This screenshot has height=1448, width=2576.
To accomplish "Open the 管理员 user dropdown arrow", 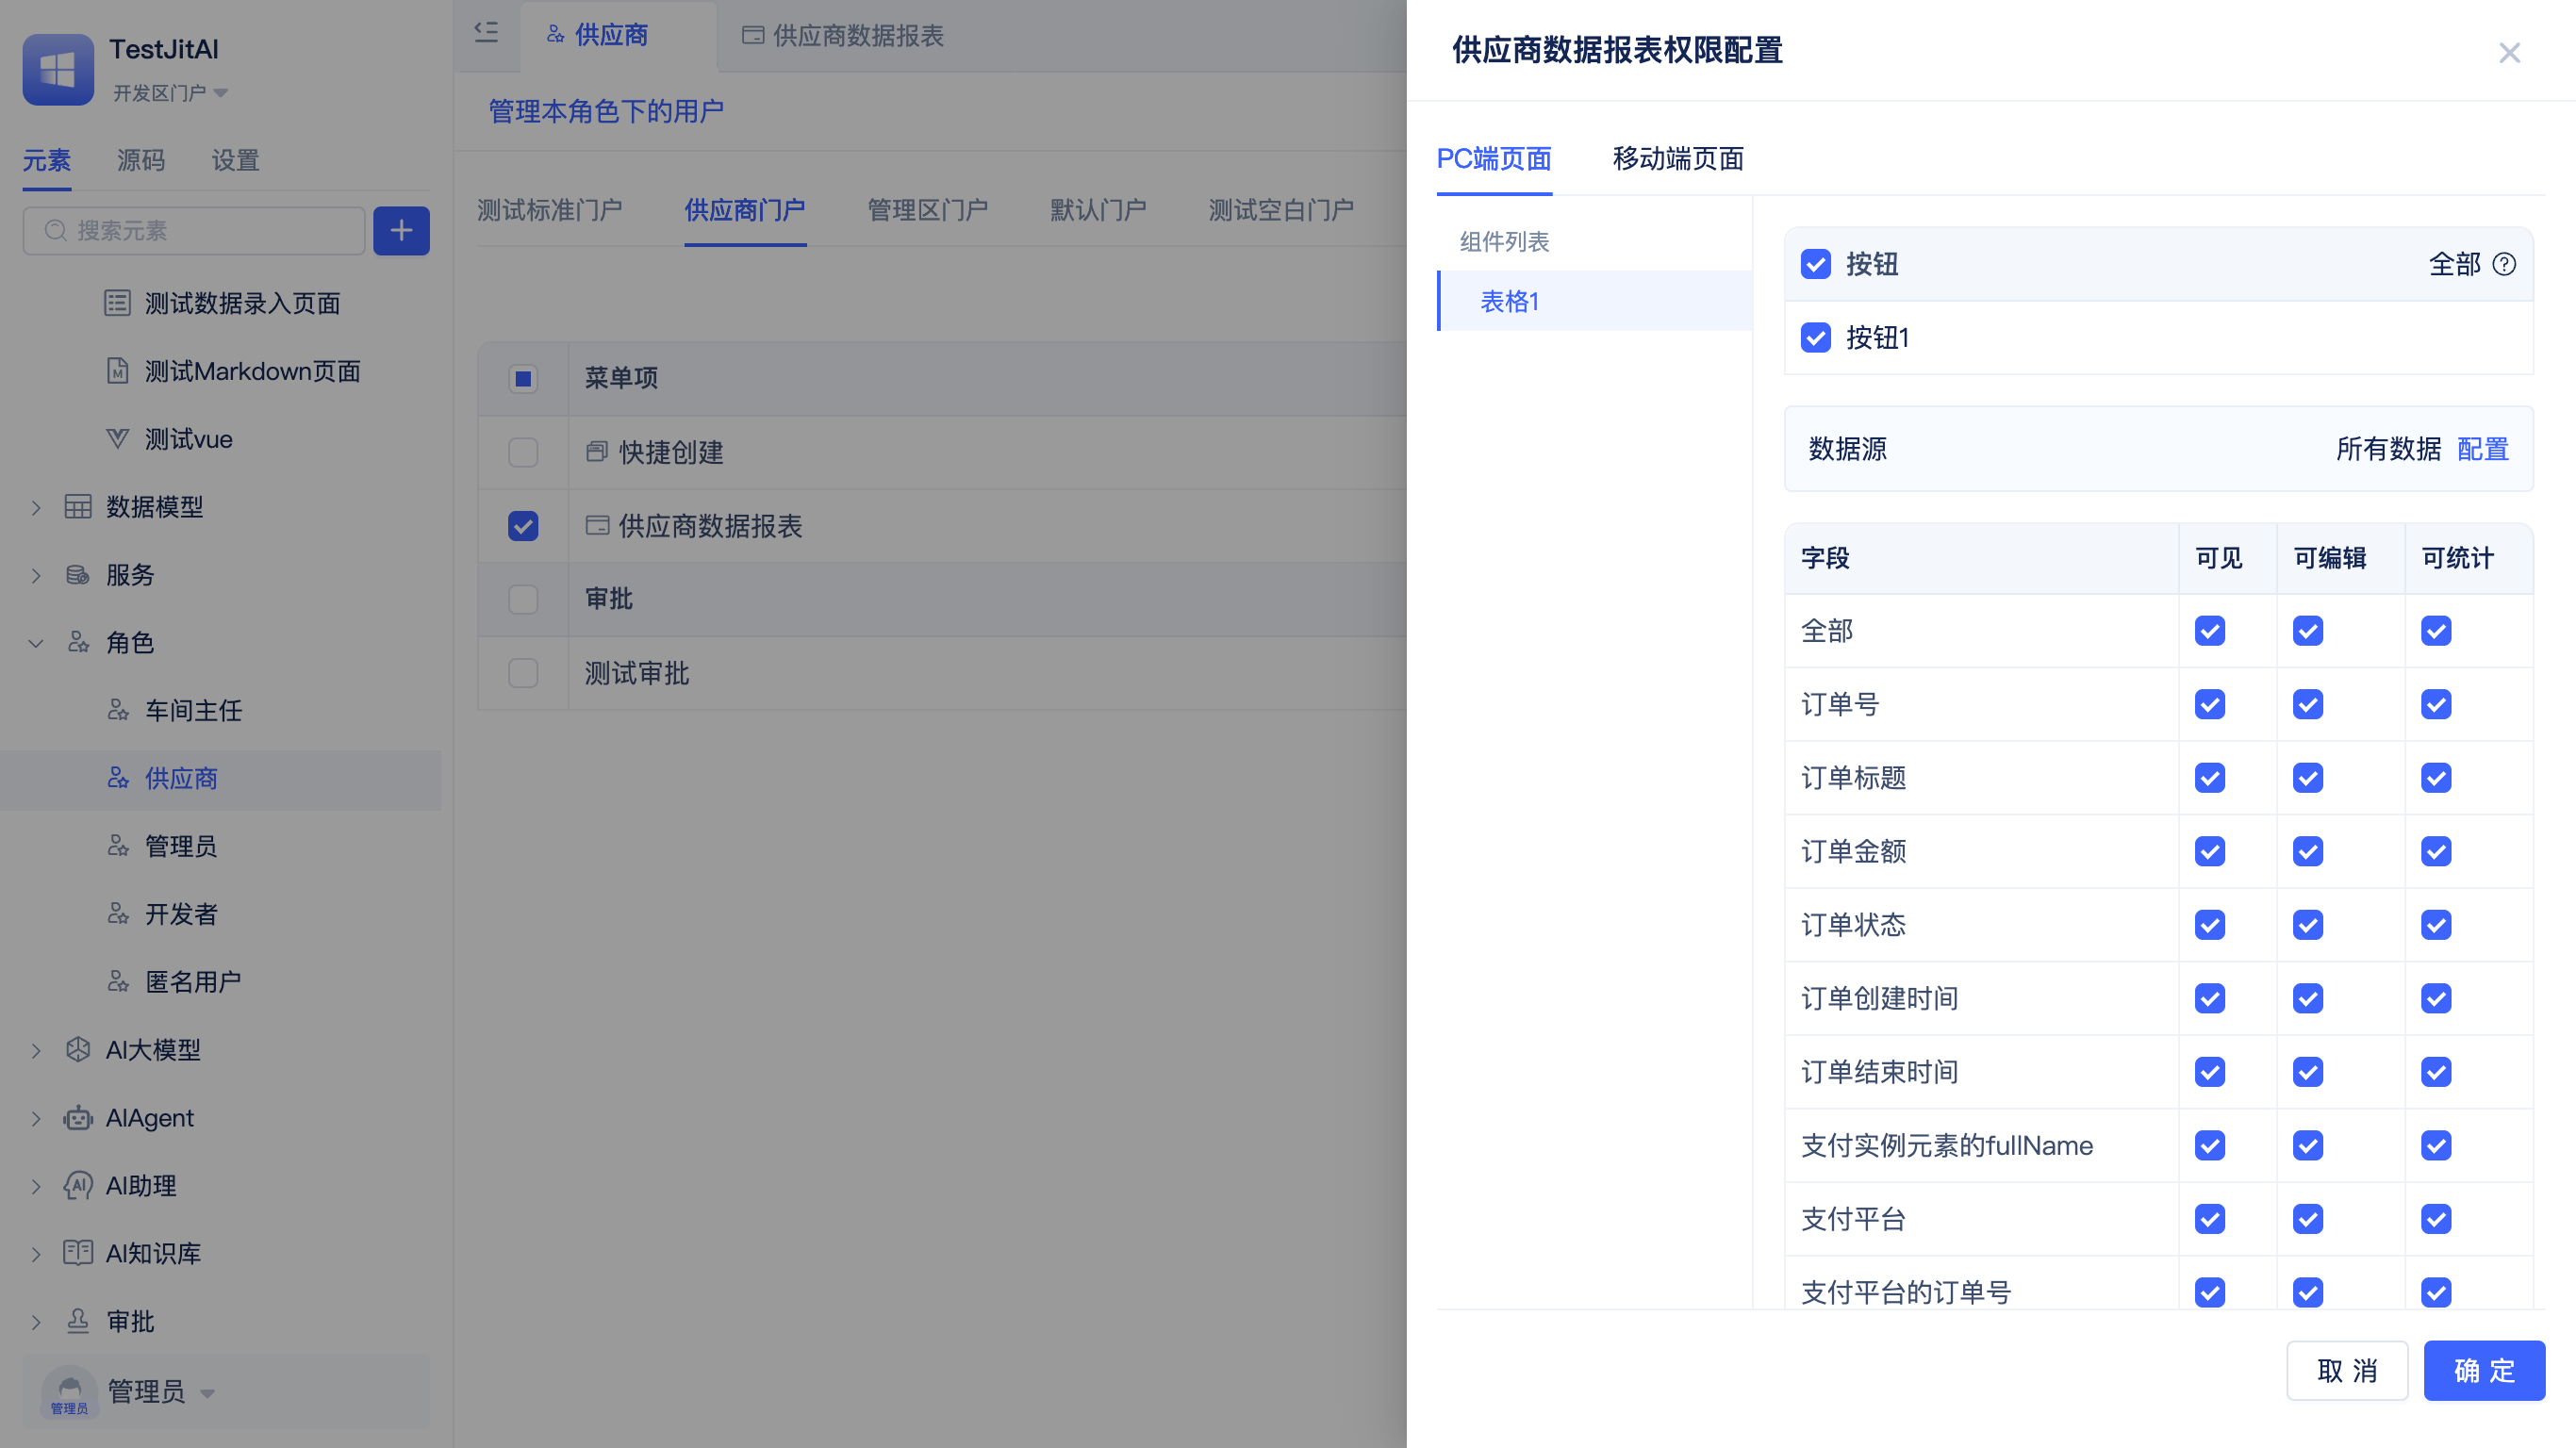I will tap(208, 1393).
